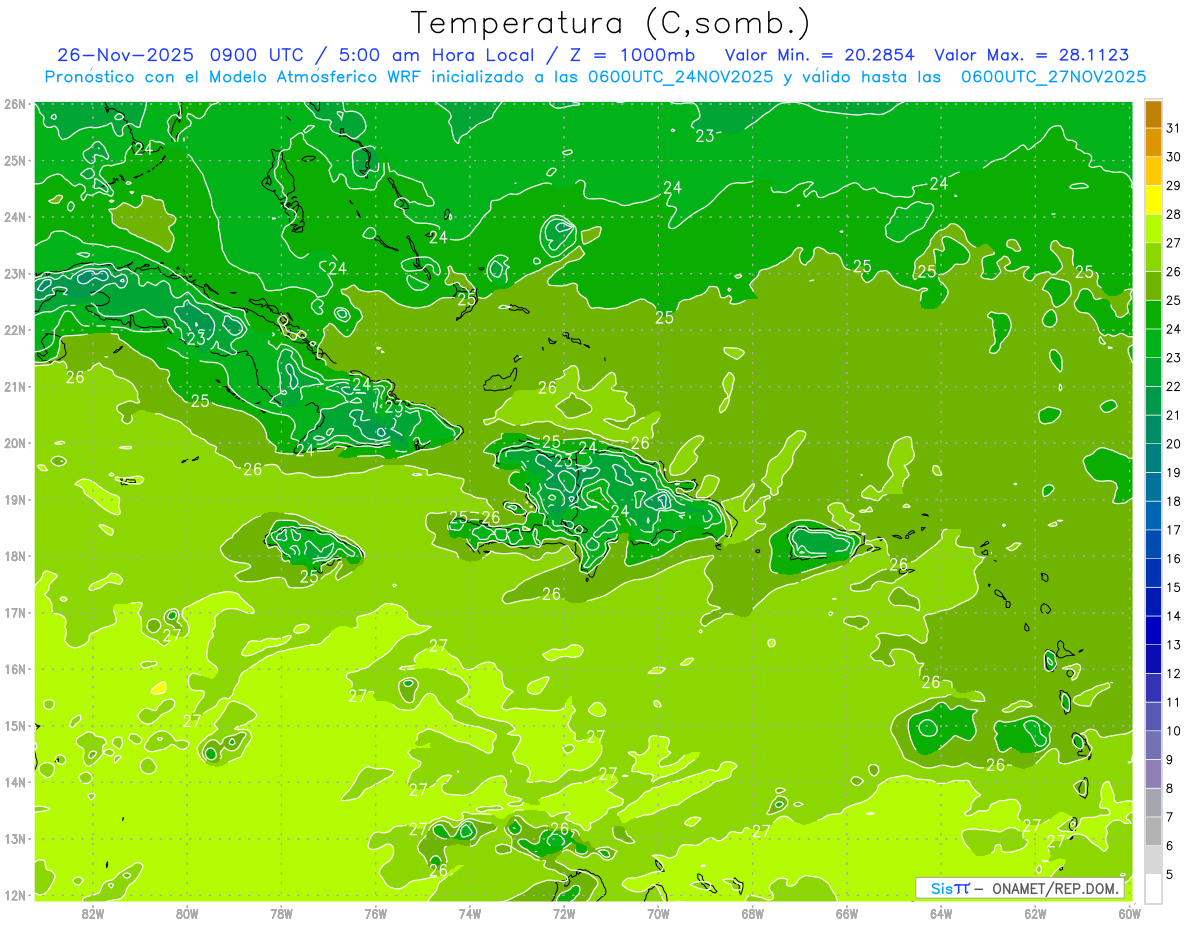Click the latitude tick label 22N

tap(16, 330)
